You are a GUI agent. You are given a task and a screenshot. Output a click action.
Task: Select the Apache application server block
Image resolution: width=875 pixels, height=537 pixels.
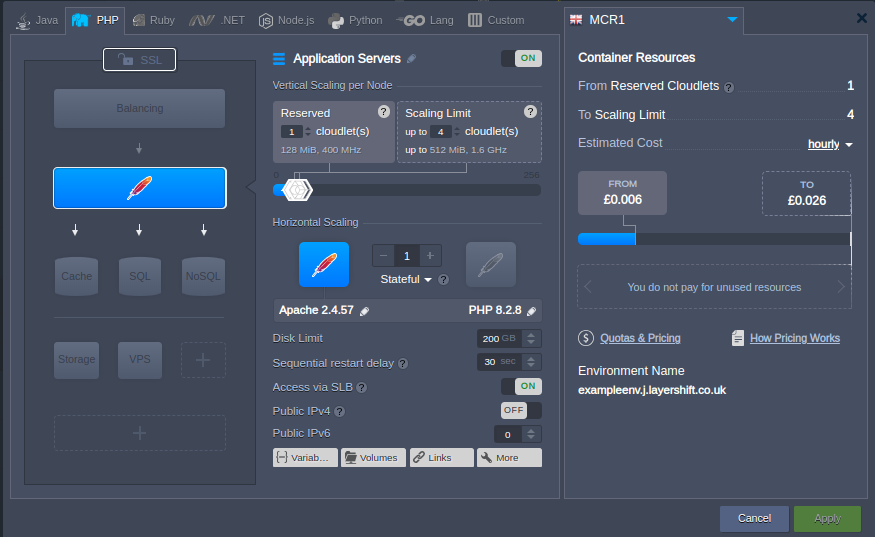coord(140,188)
